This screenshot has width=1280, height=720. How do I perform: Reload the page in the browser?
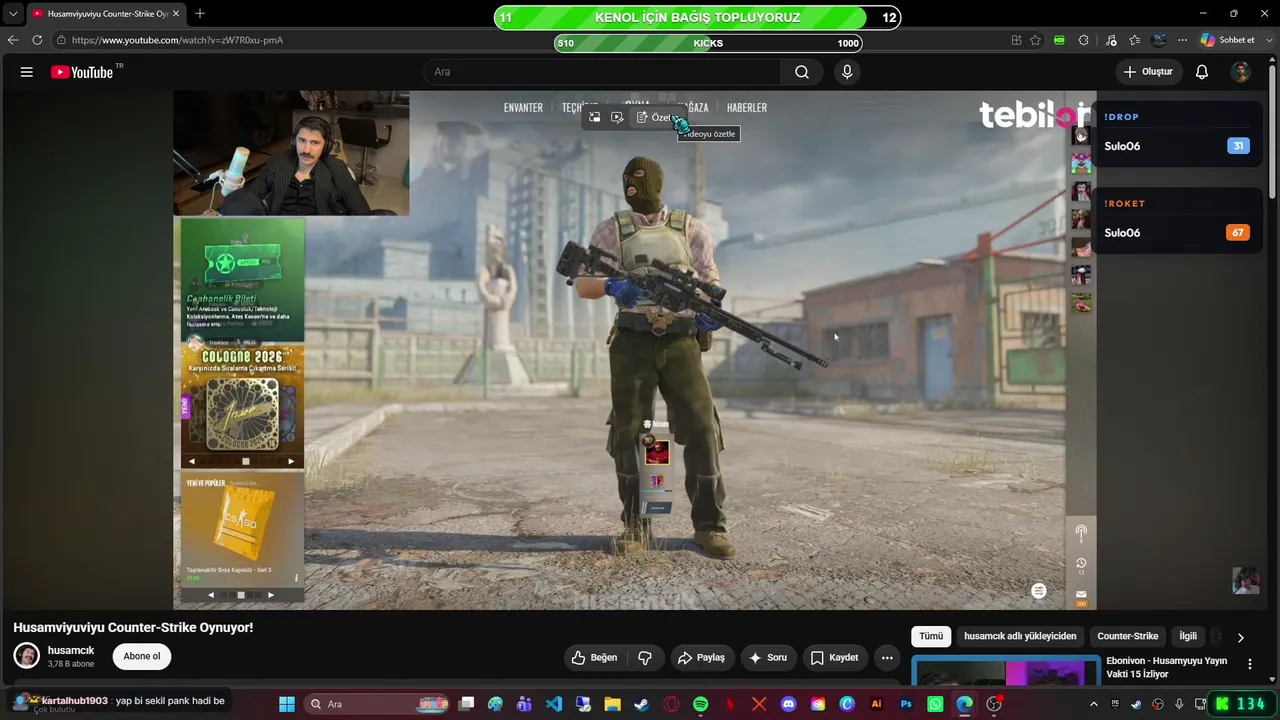pos(37,40)
